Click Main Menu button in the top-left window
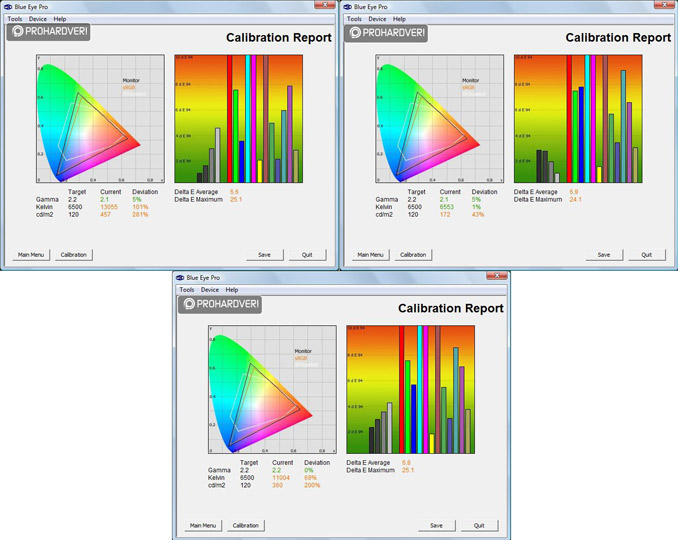 pyautogui.click(x=32, y=255)
